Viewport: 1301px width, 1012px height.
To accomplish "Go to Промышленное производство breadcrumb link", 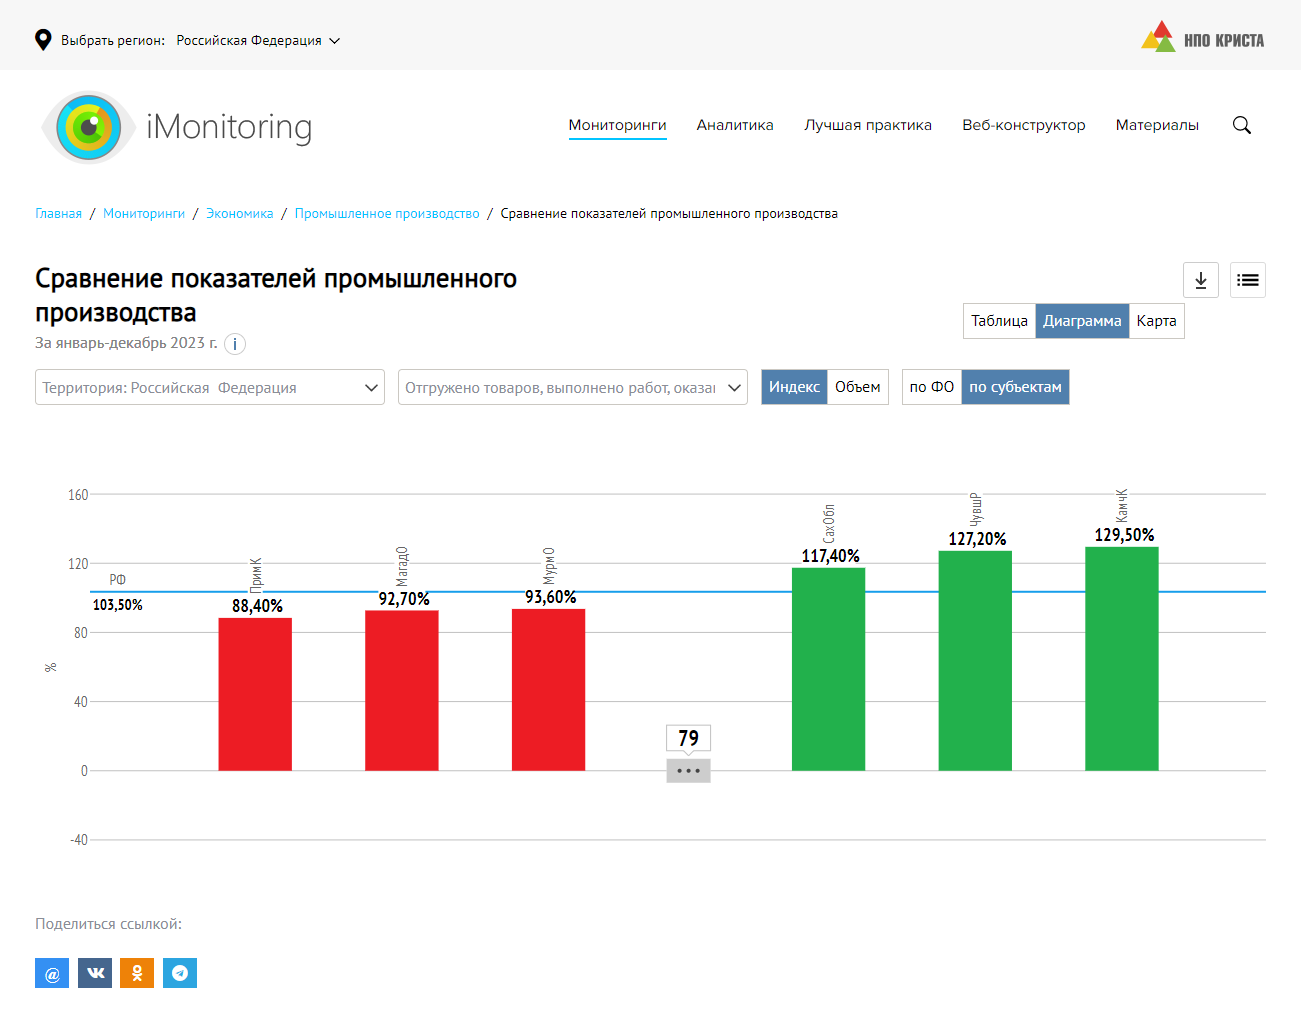I will point(387,214).
